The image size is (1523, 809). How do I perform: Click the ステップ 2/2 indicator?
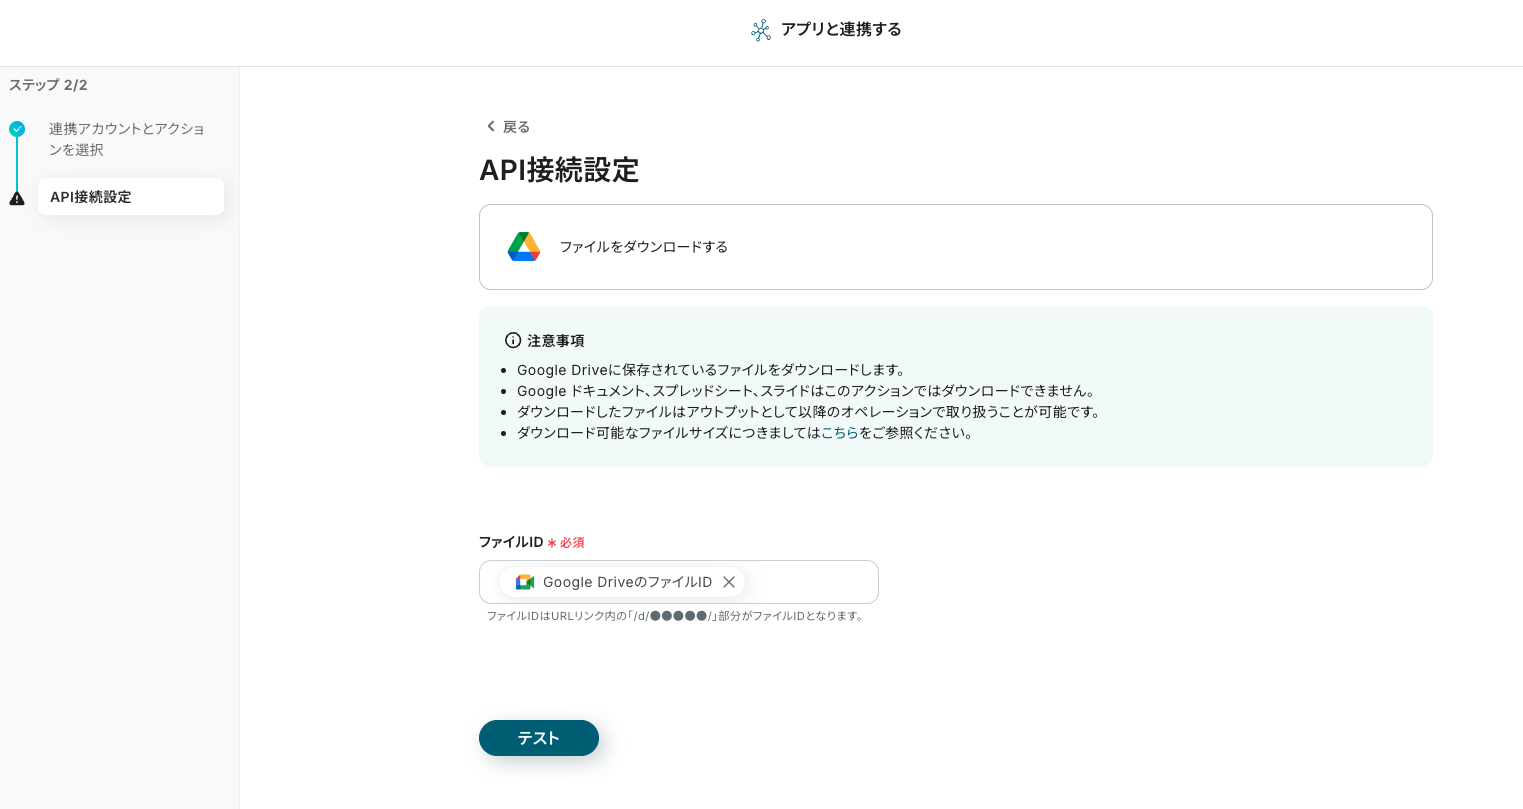pyautogui.click(x=48, y=85)
